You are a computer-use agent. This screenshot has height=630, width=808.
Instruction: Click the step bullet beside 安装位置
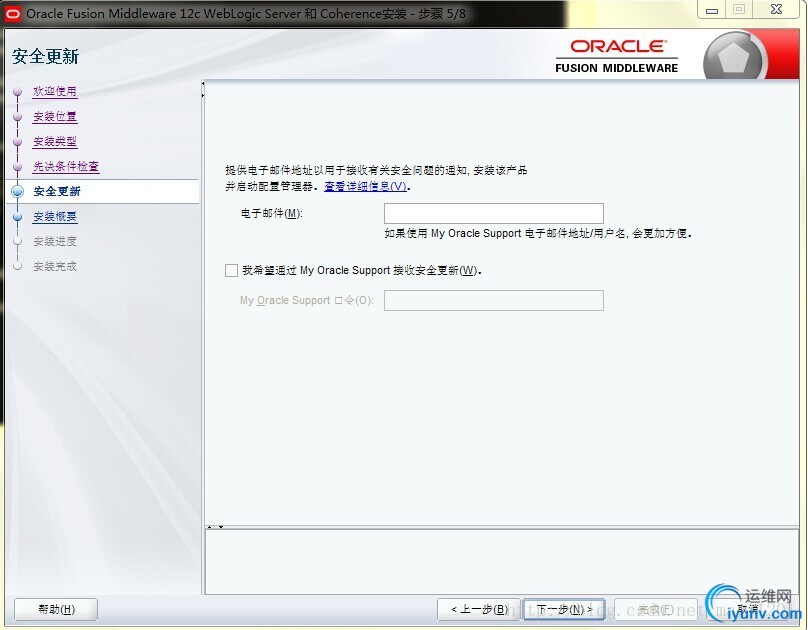(x=18, y=117)
